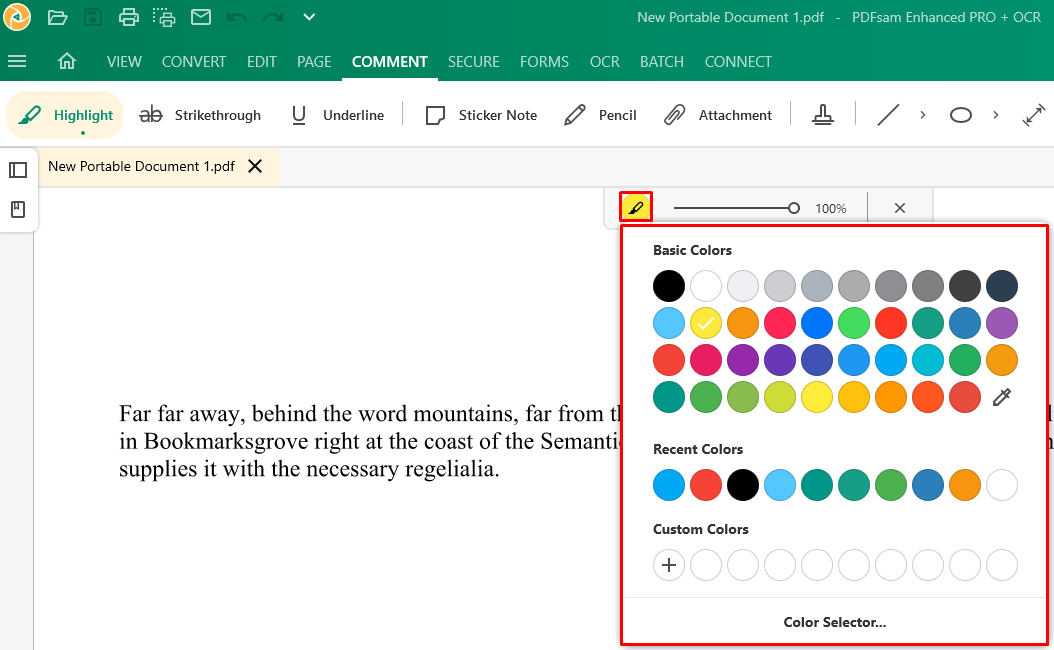Select the Stamp tool
The height and width of the screenshot is (650, 1054).
coord(823,114)
